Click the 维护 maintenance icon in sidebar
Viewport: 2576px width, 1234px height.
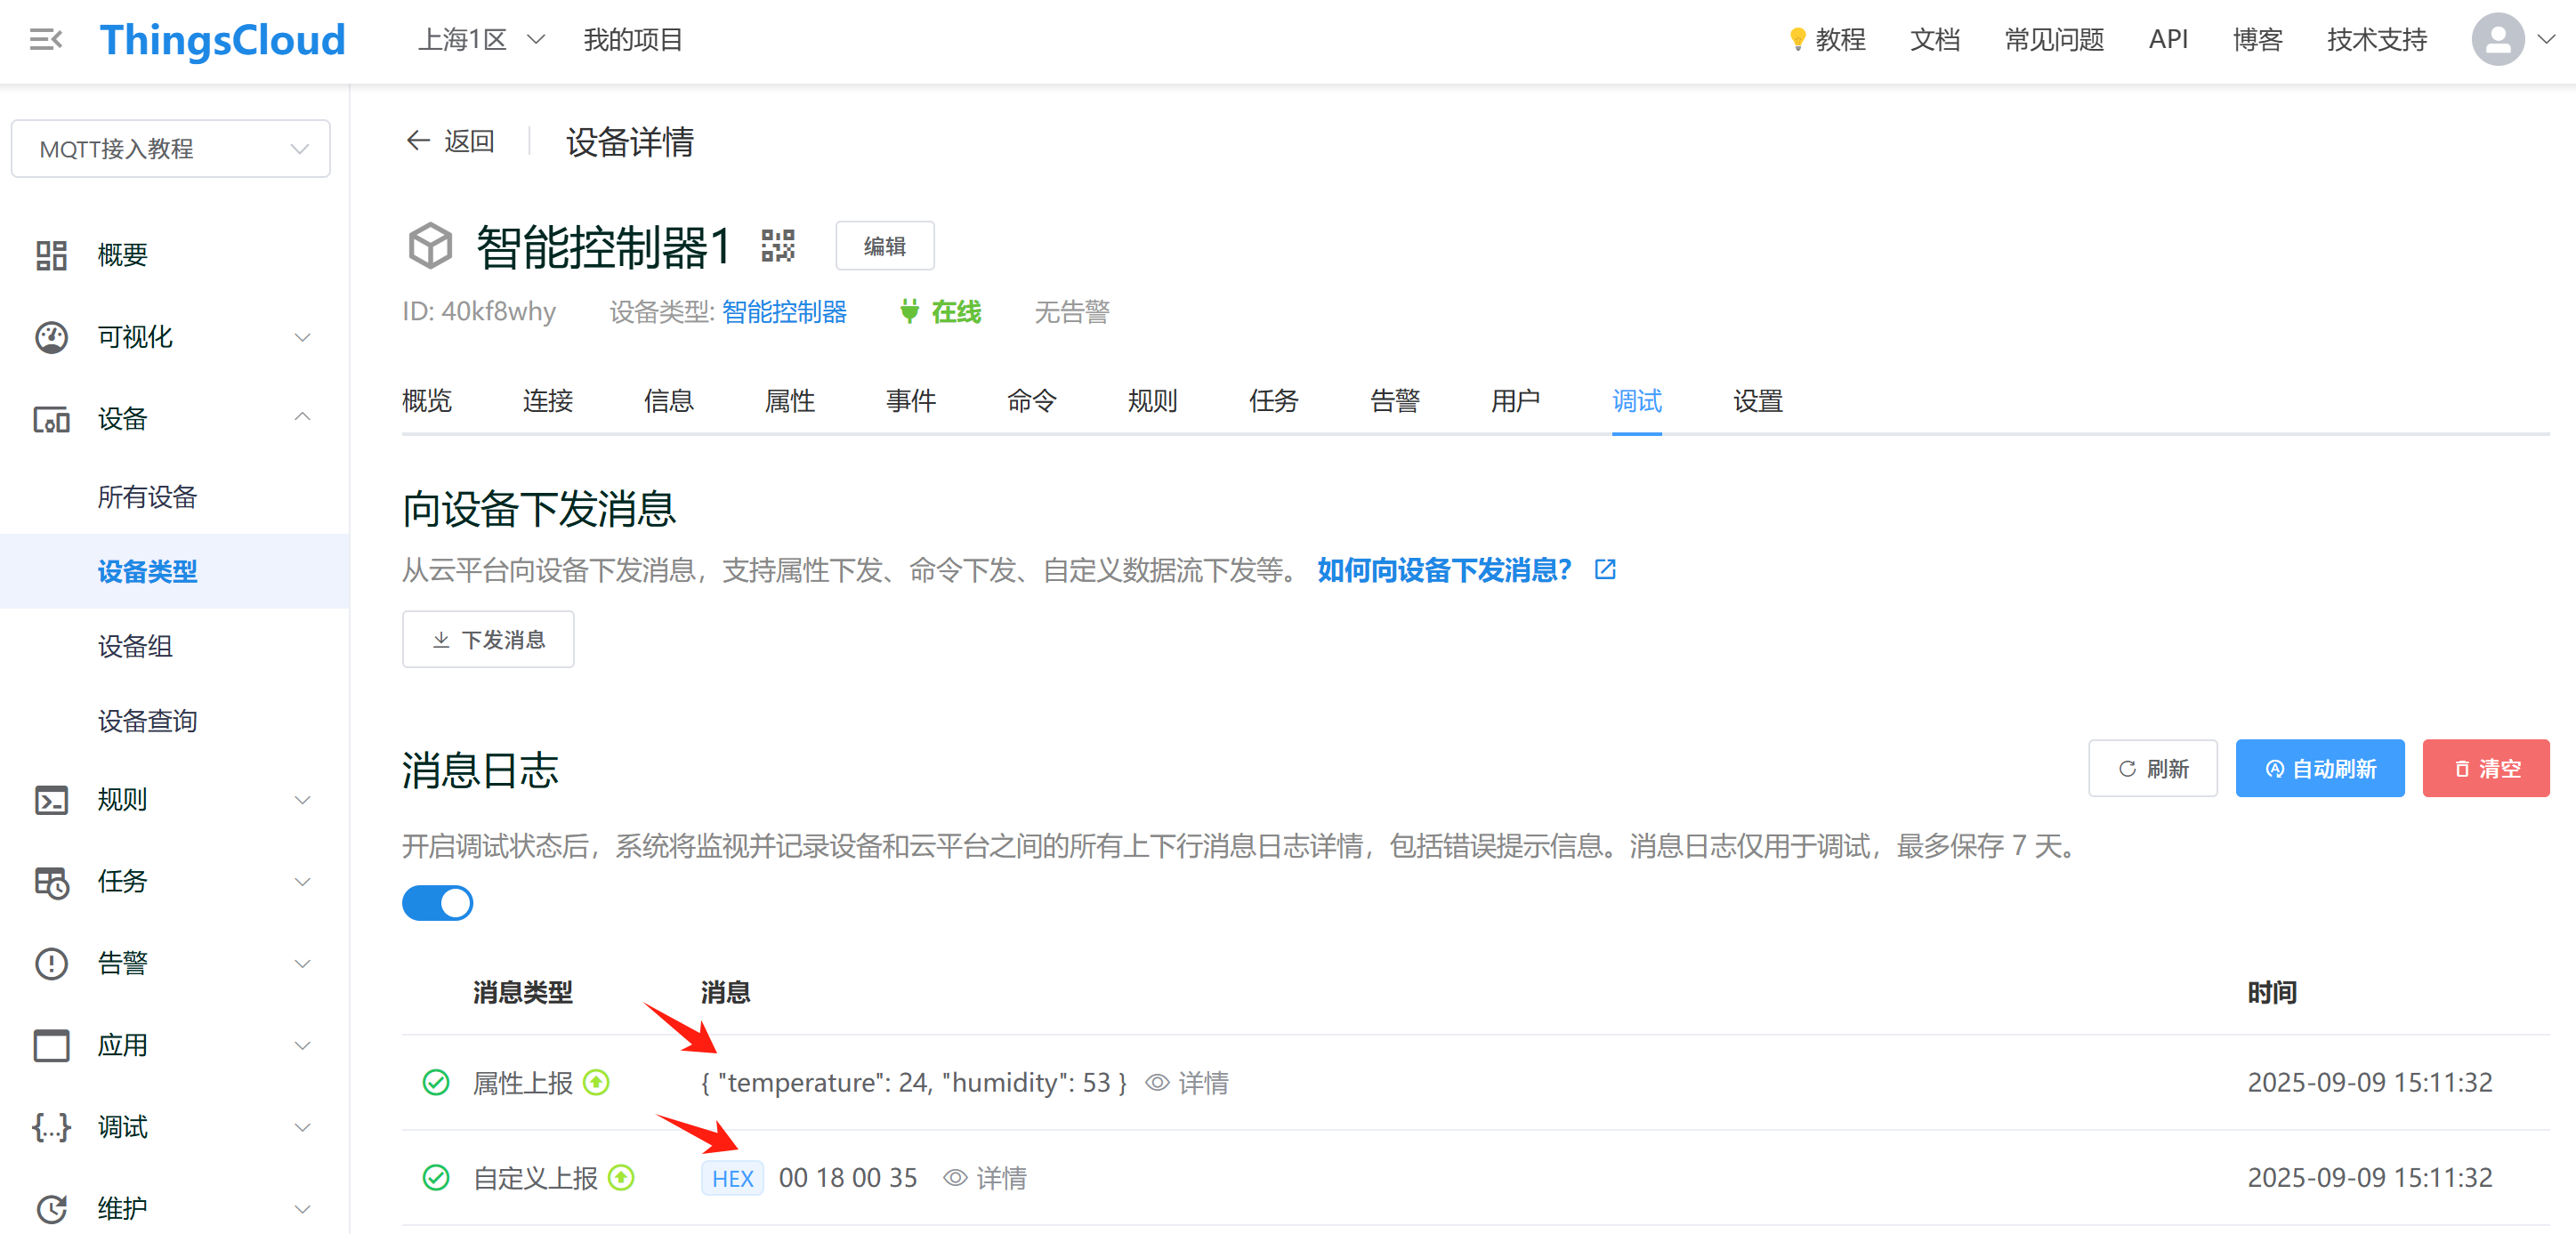point(51,1209)
